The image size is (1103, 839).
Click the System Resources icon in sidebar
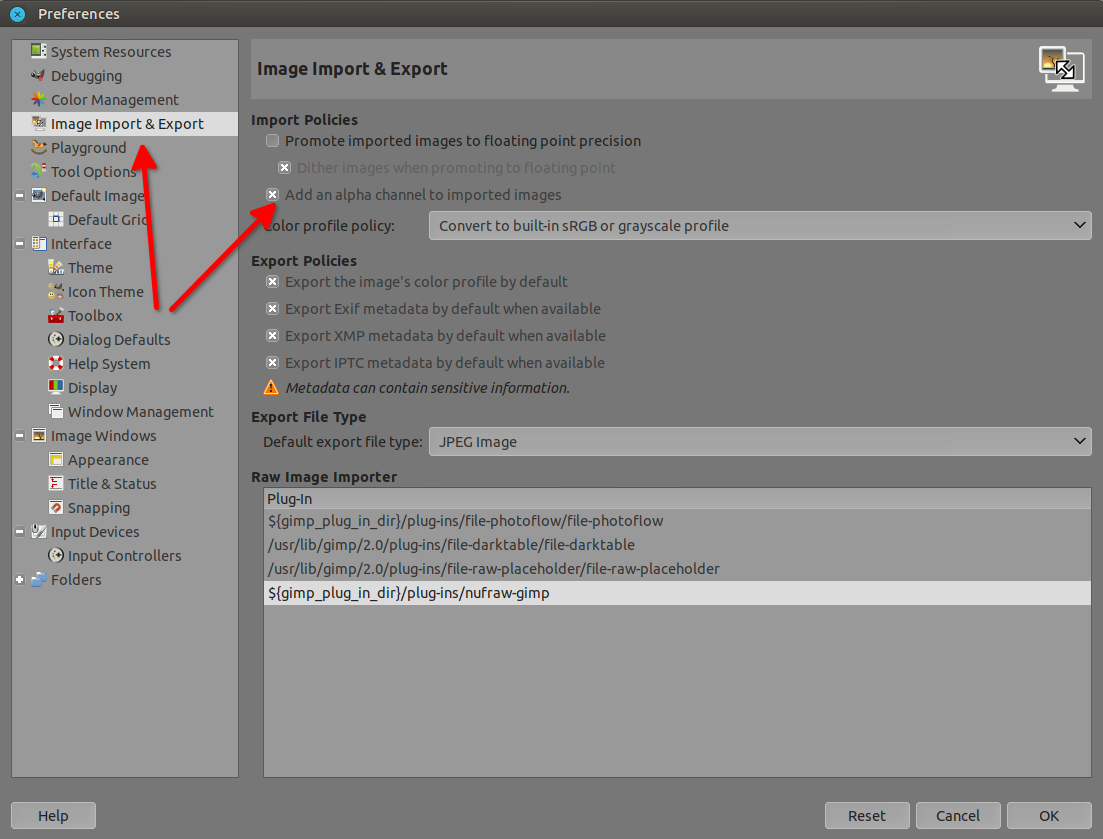(x=39, y=51)
